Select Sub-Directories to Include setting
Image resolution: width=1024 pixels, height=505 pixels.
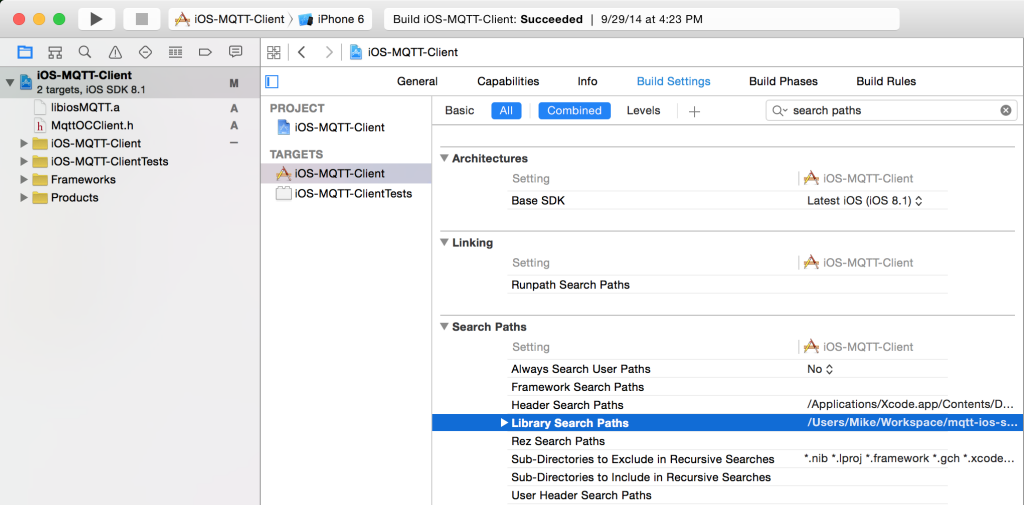[641, 478]
